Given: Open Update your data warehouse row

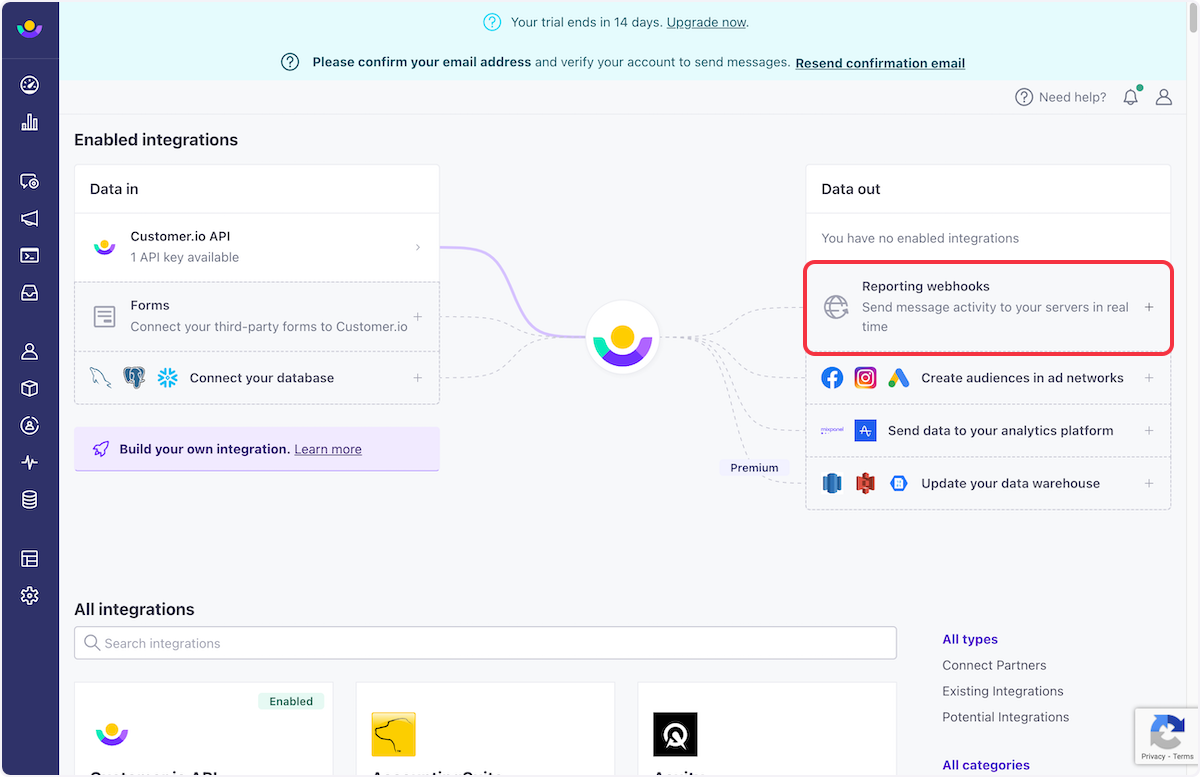Looking at the screenshot, I should coord(988,483).
